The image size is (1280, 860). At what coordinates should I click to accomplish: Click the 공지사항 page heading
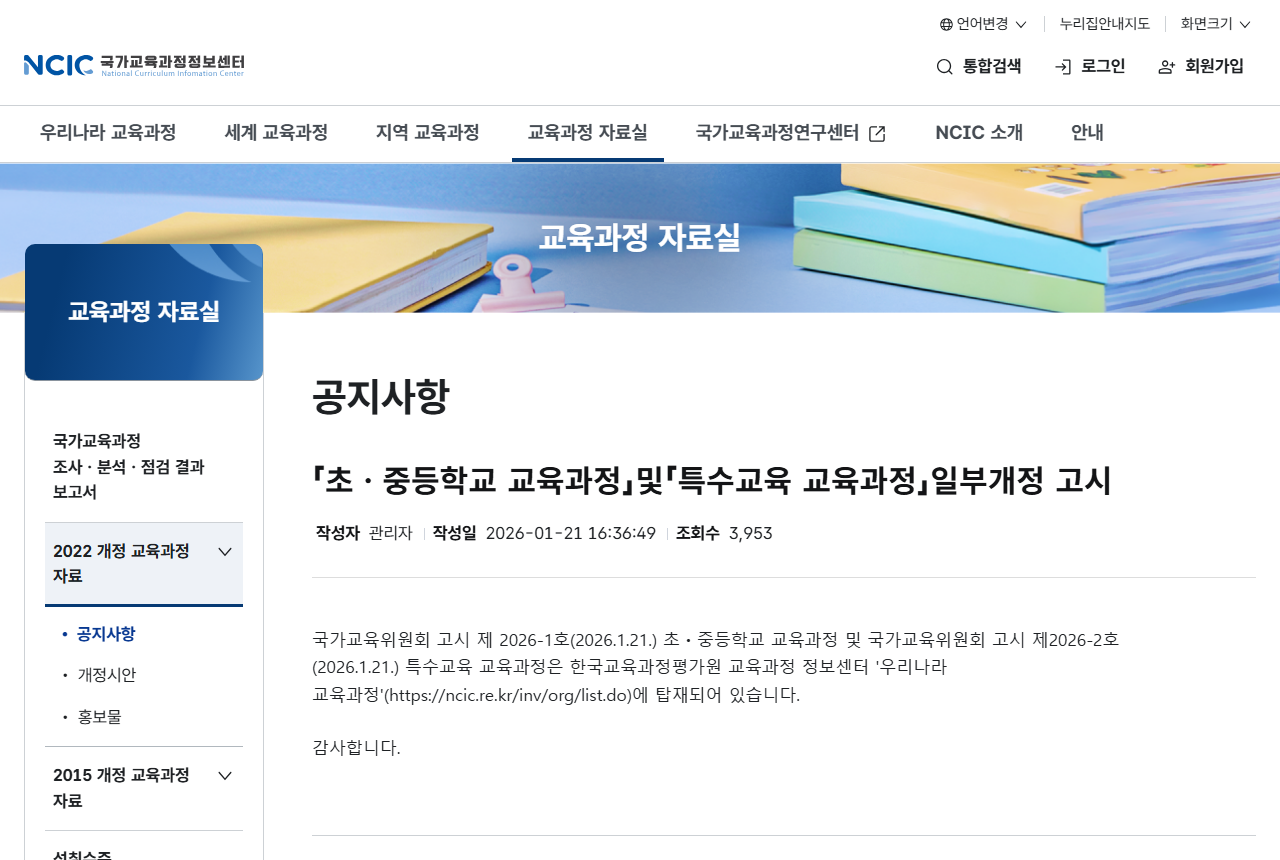click(381, 398)
